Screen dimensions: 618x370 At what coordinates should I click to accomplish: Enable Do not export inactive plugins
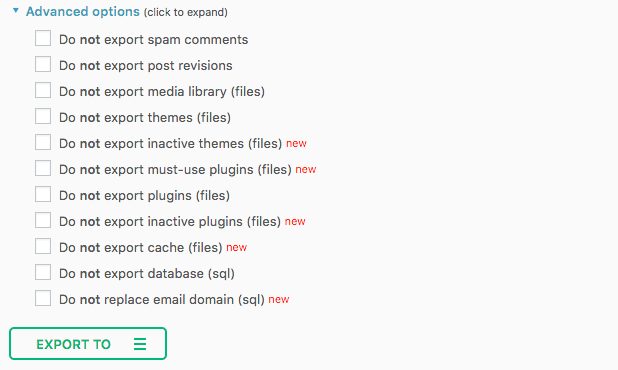click(x=43, y=220)
